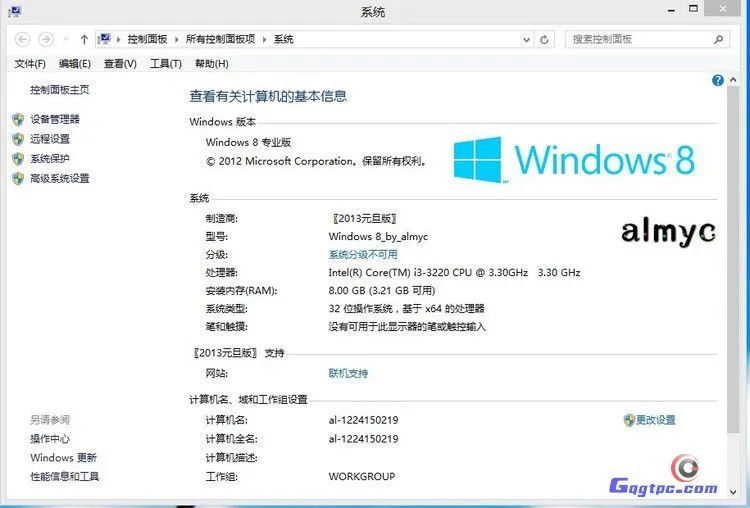Refresh the System control panel page

point(544,40)
